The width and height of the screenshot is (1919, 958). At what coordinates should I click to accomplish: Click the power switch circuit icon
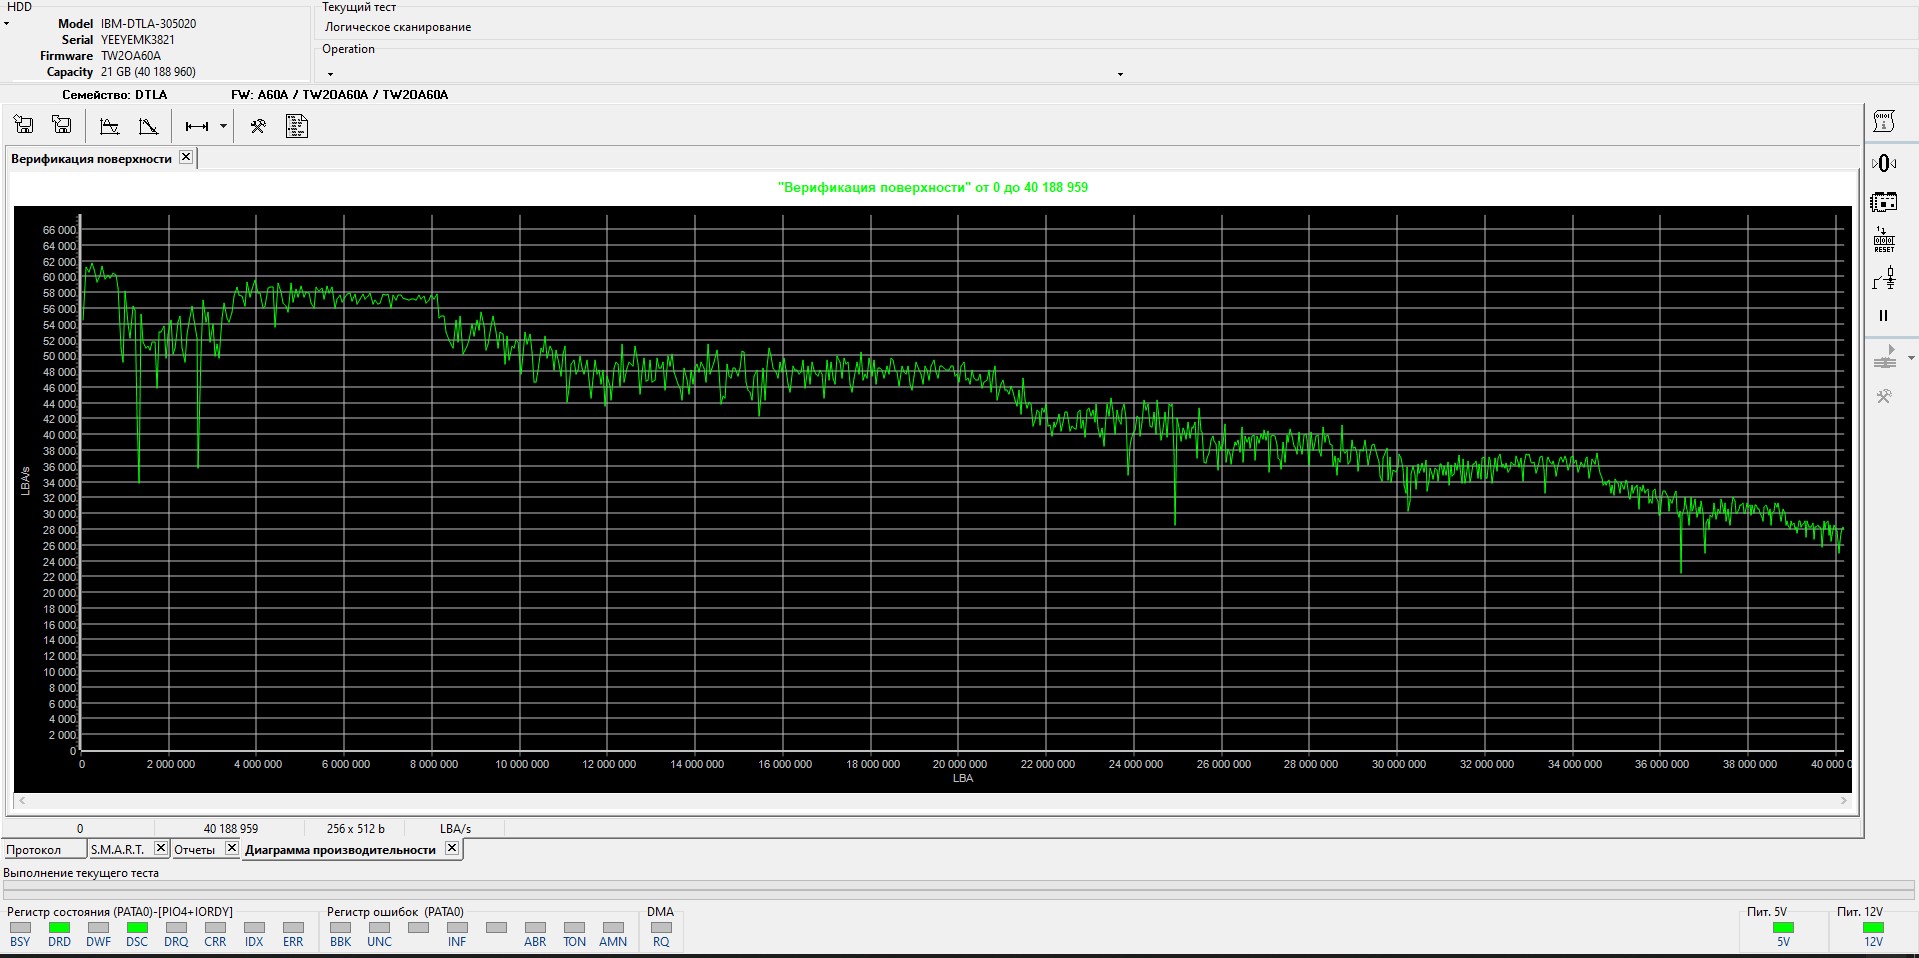point(1884,279)
